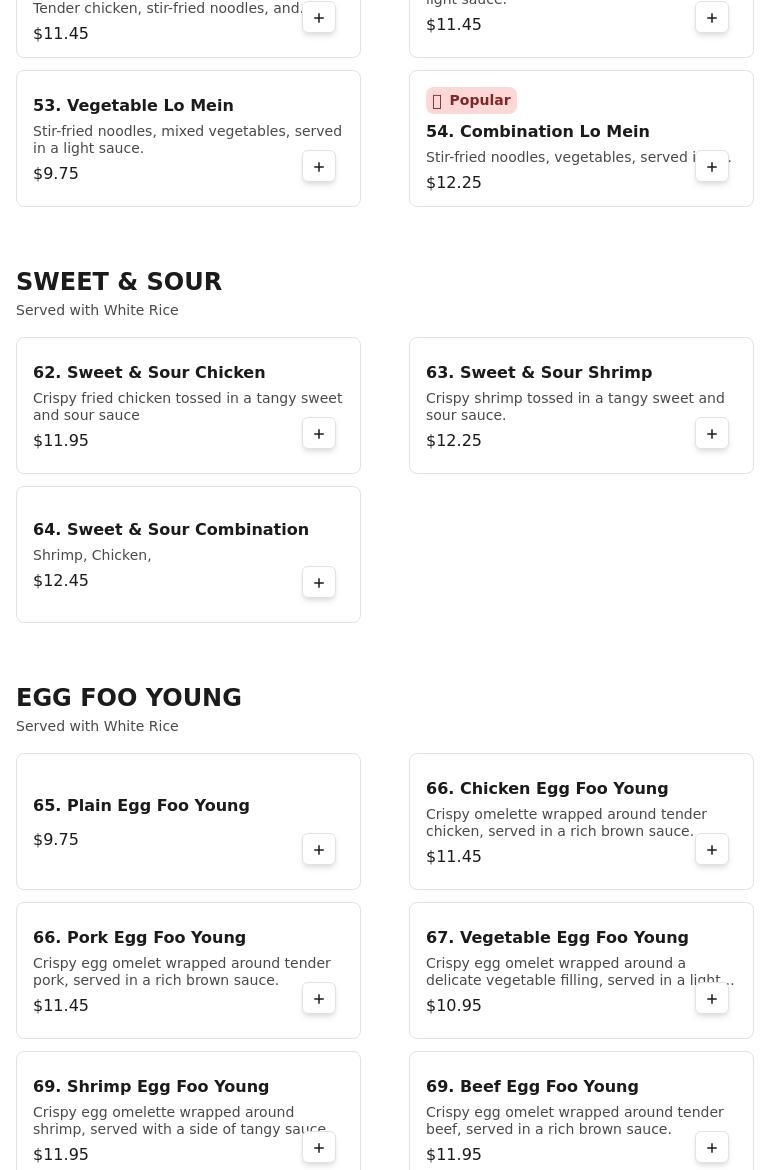Open the Popular badge on Combination Lo Mein
The height and width of the screenshot is (1170, 770).
tap(472, 100)
